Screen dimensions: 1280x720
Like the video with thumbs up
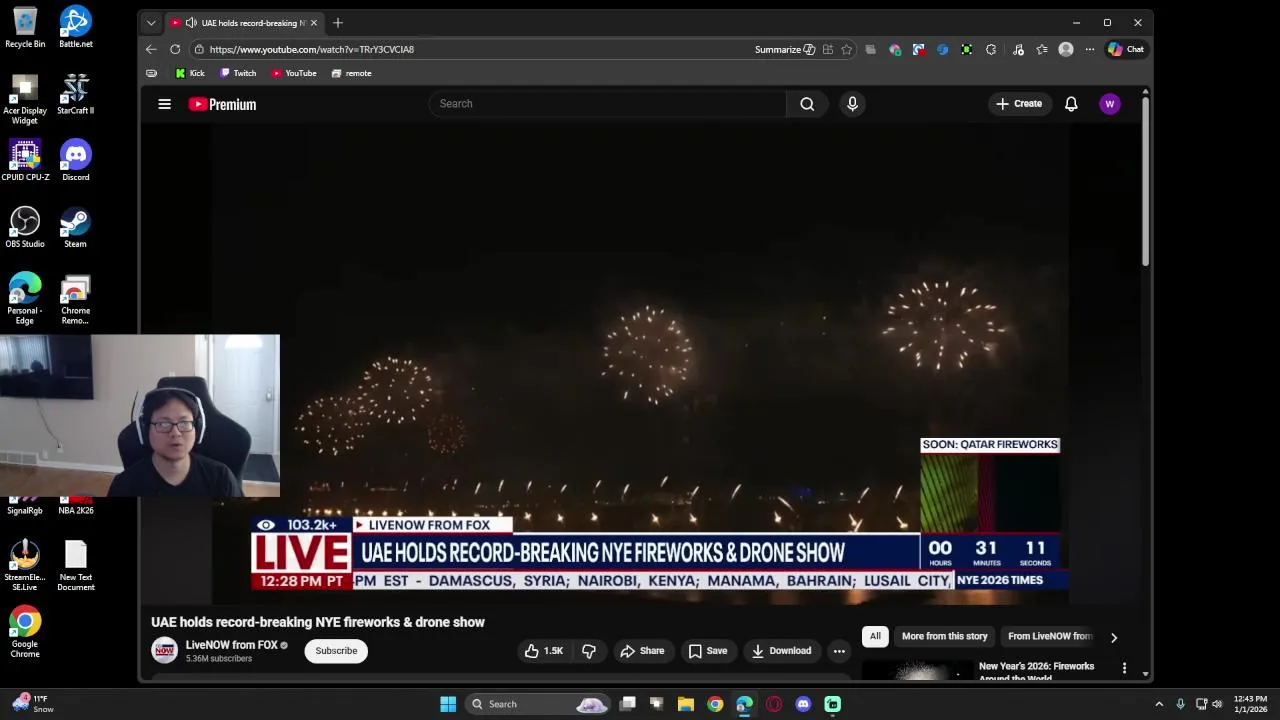544,651
